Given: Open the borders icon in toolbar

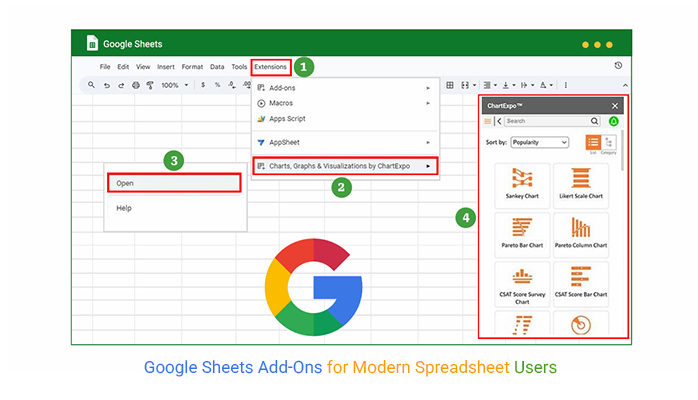Looking at the screenshot, I should click(450, 85).
